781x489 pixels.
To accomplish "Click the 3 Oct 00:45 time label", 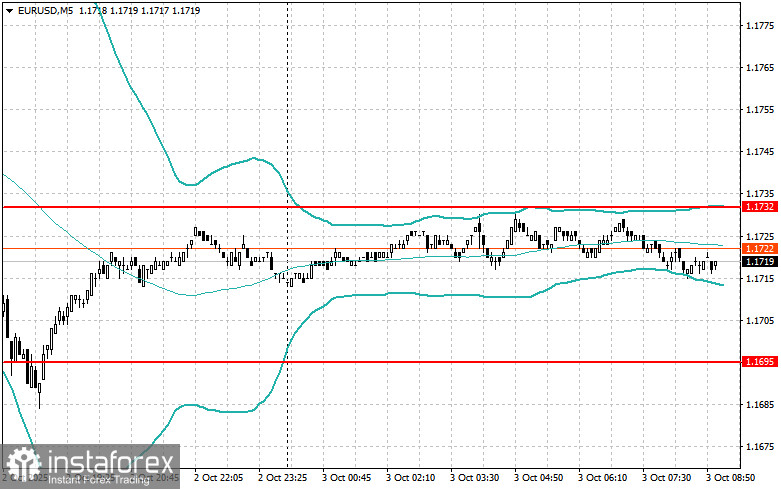I will 346,478.
